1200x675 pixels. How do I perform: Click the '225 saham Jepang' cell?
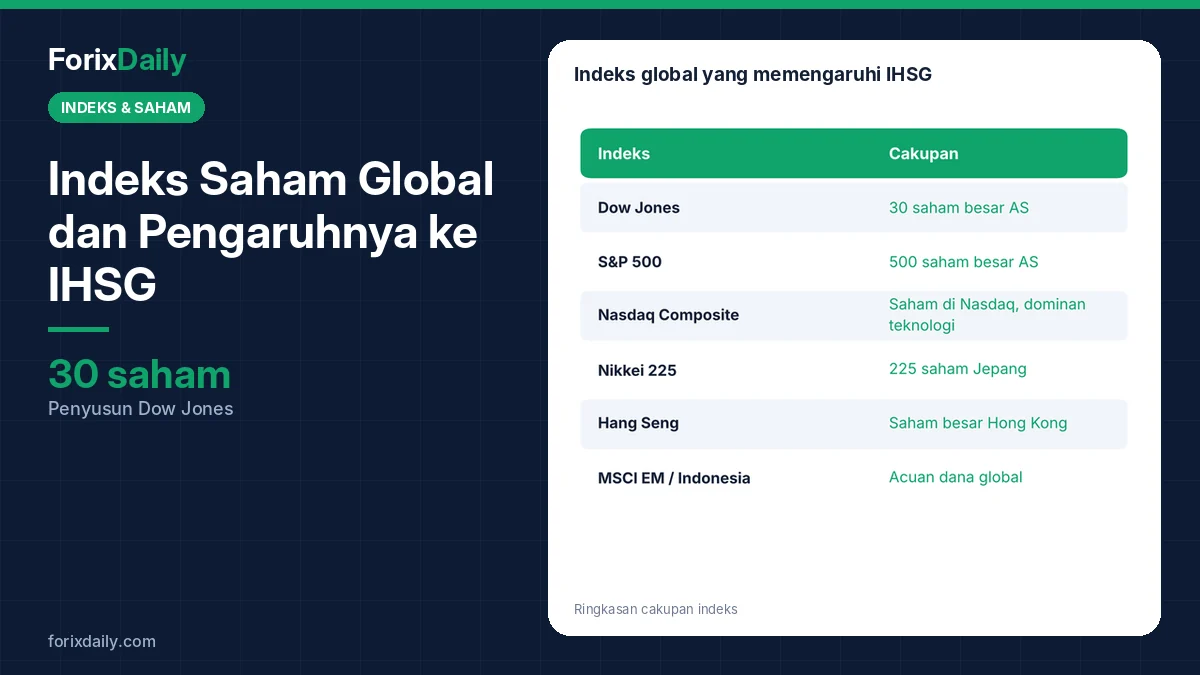click(x=958, y=369)
